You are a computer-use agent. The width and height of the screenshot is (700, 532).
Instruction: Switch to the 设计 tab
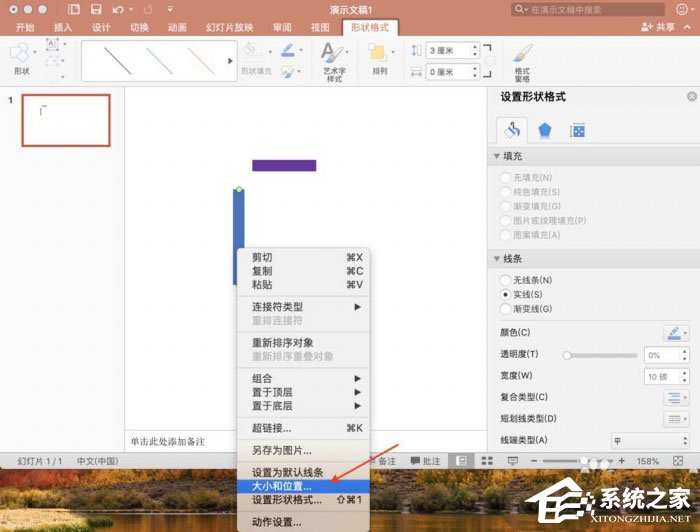(101, 28)
